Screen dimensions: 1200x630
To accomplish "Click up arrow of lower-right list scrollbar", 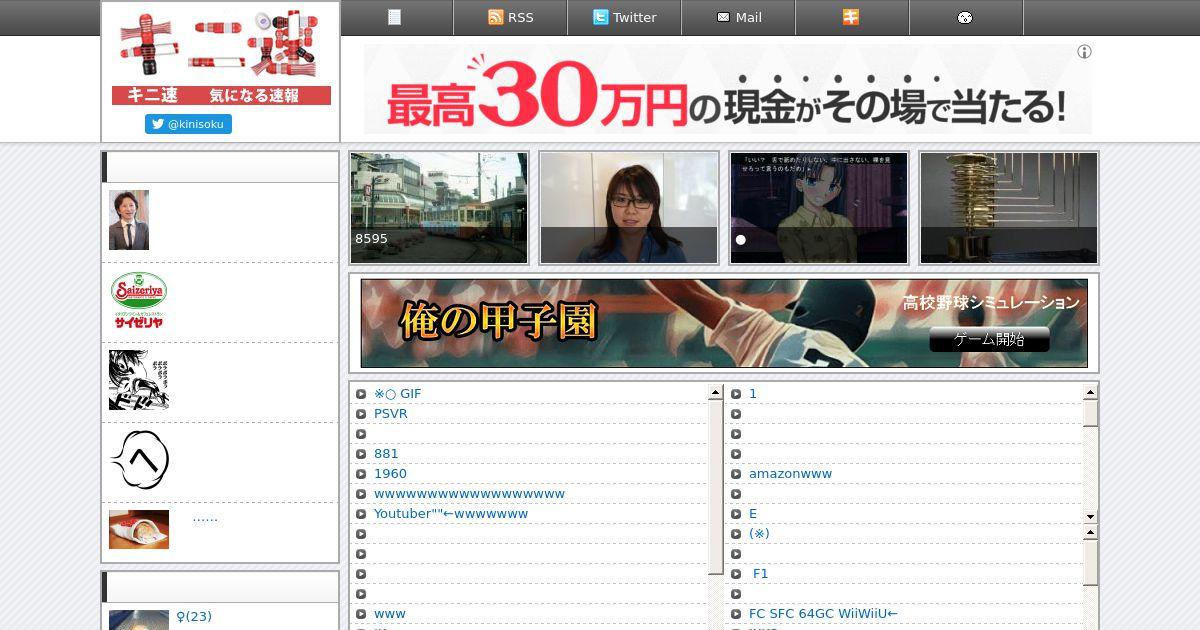I will [1090, 533].
